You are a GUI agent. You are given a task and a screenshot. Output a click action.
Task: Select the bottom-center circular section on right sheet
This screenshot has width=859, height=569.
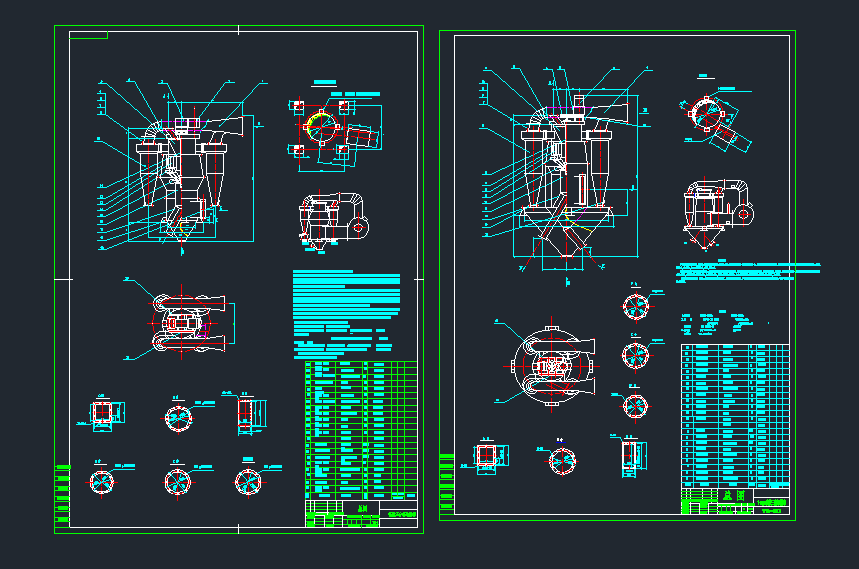pyautogui.click(x=562, y=461)
